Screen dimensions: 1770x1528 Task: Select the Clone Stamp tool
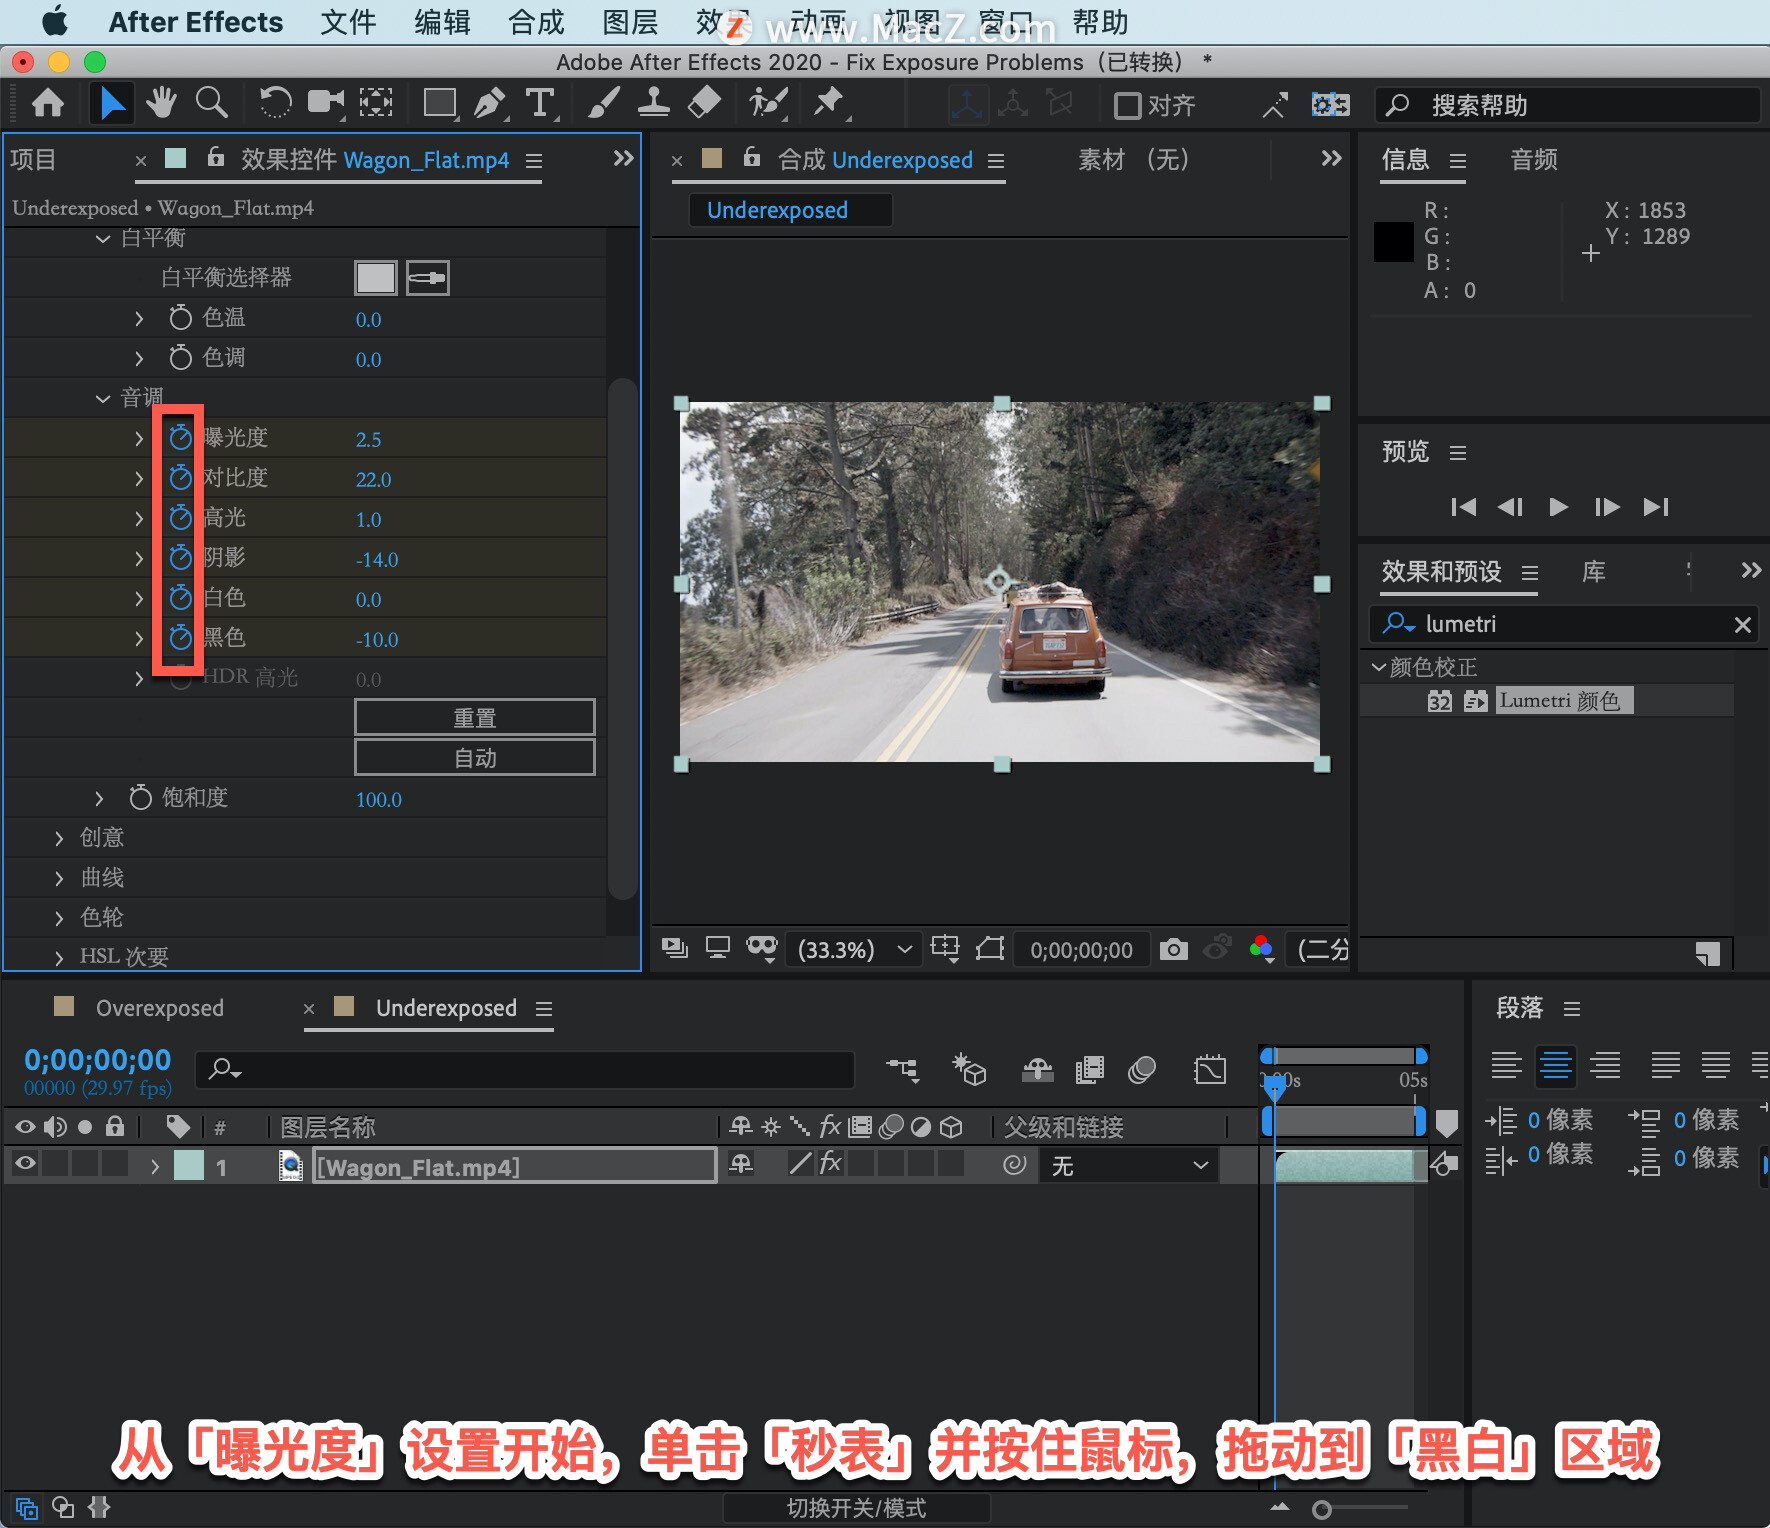654,103
